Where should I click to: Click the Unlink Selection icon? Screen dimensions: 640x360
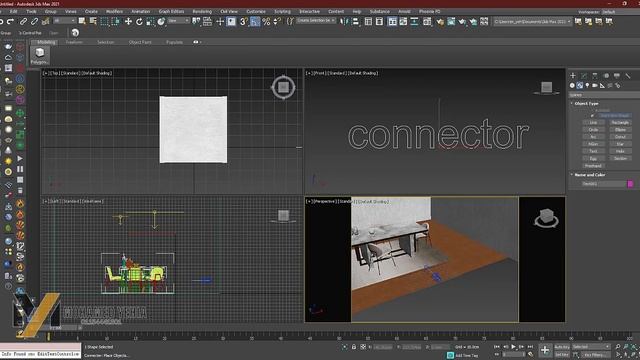tap(34, 21)
